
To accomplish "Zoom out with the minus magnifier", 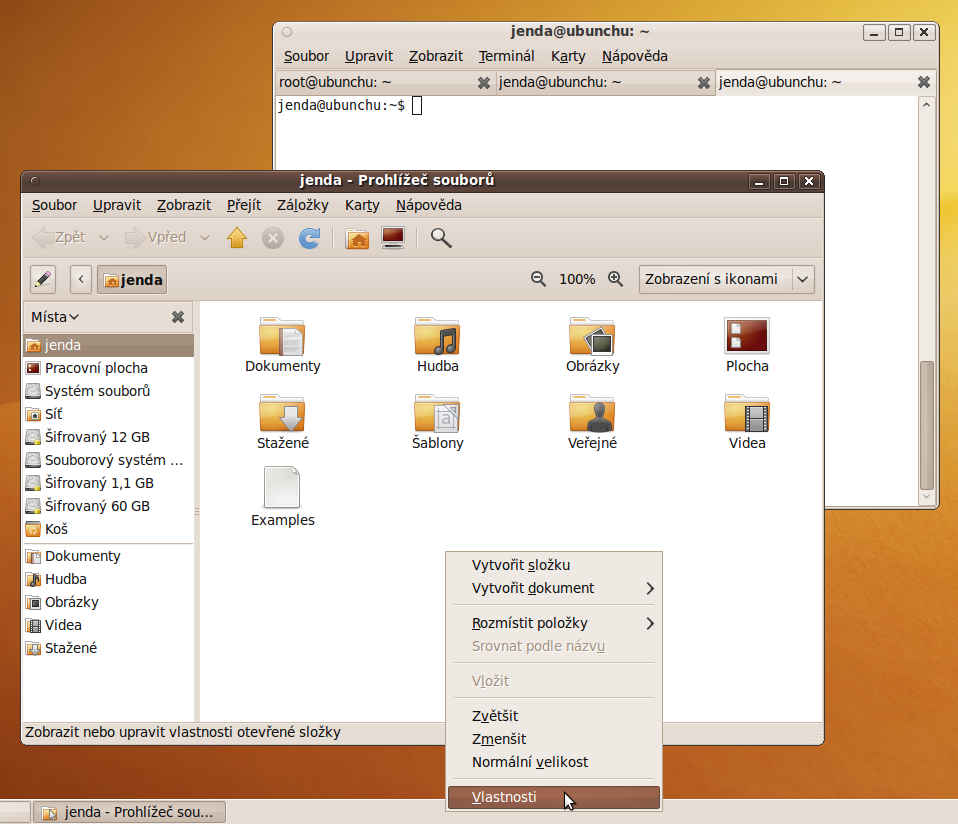I will tap(538, 280).
